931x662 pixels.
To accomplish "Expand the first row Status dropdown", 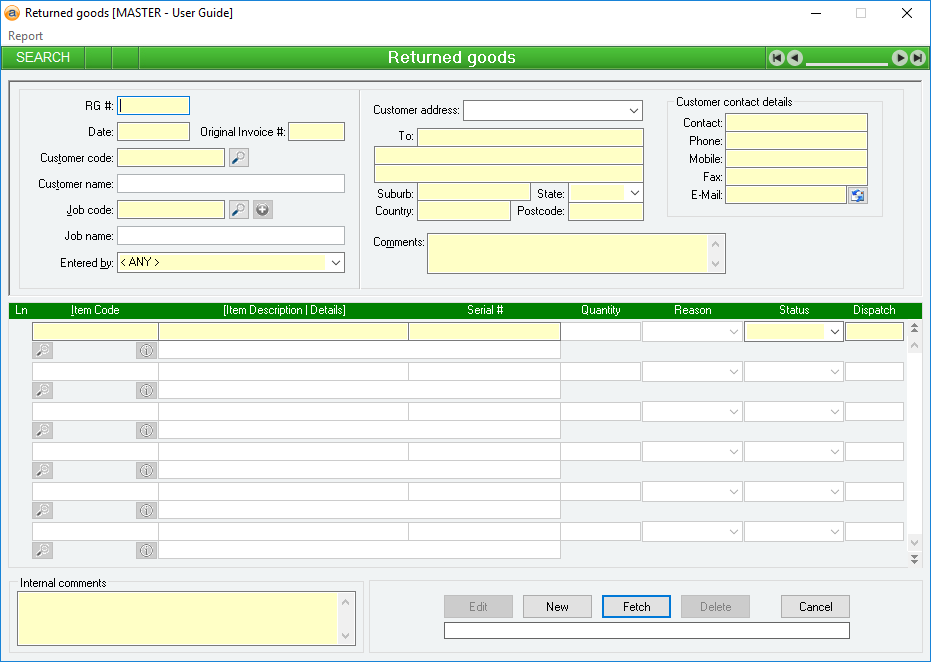I will pos(834,332).
